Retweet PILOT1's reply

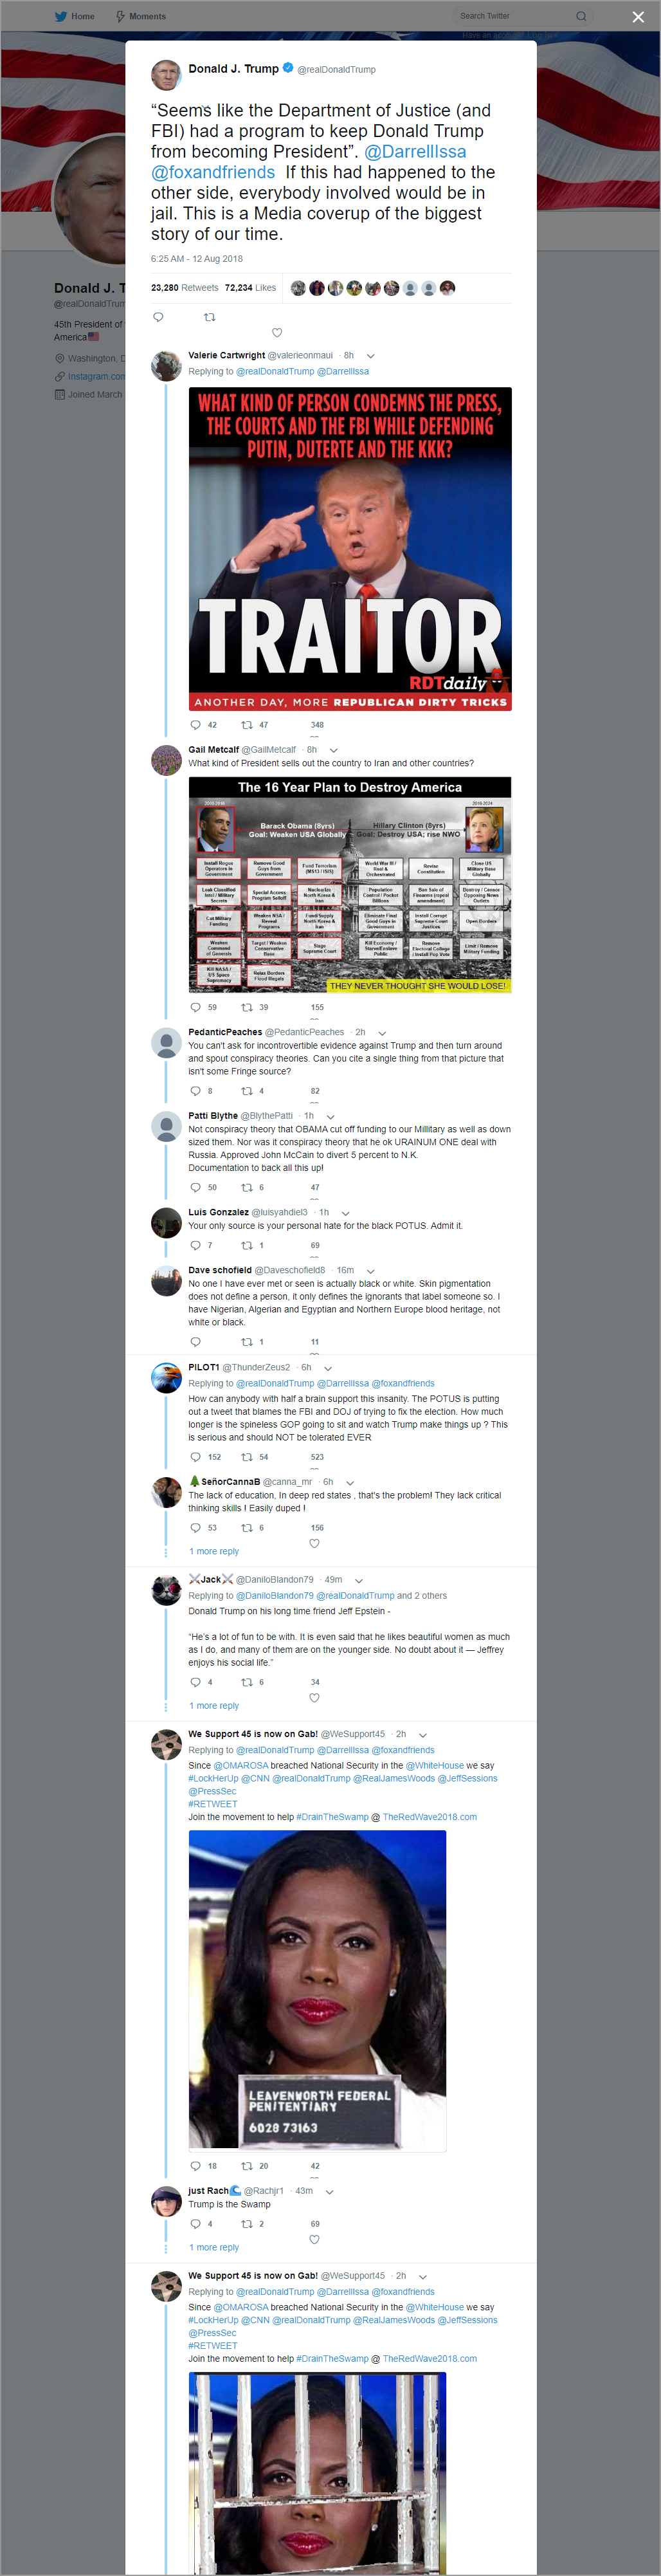pyautogui.click(x=246, y=1457)
